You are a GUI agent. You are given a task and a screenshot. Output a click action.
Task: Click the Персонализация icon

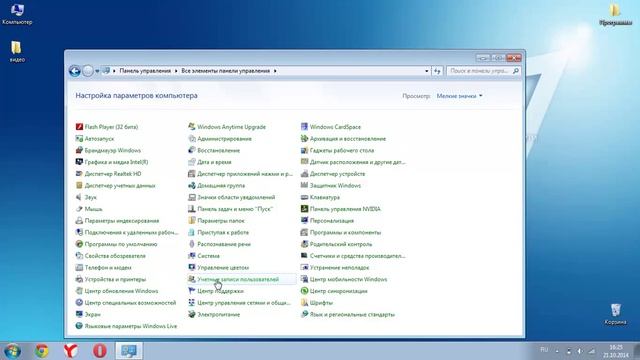(304, 221)
